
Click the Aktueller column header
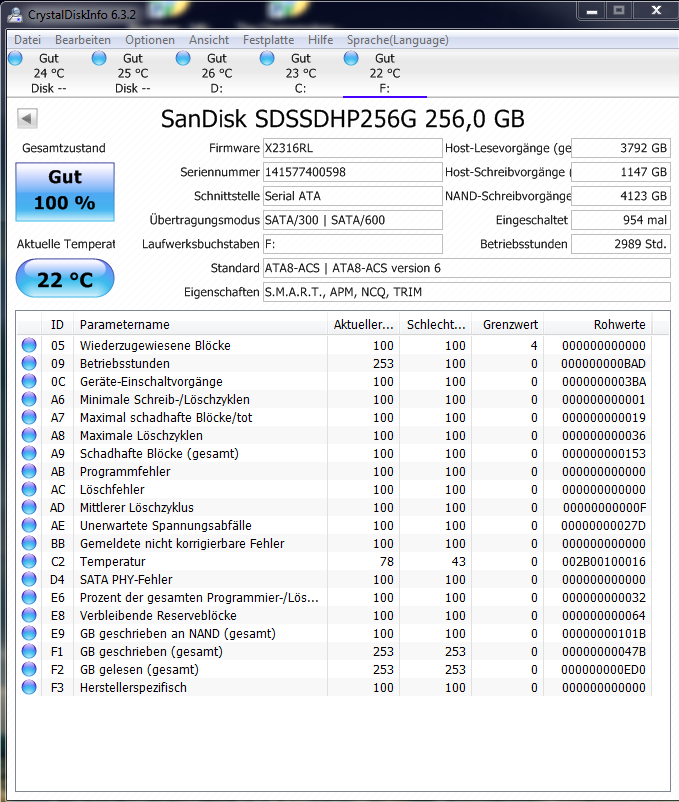coord(364,325)
